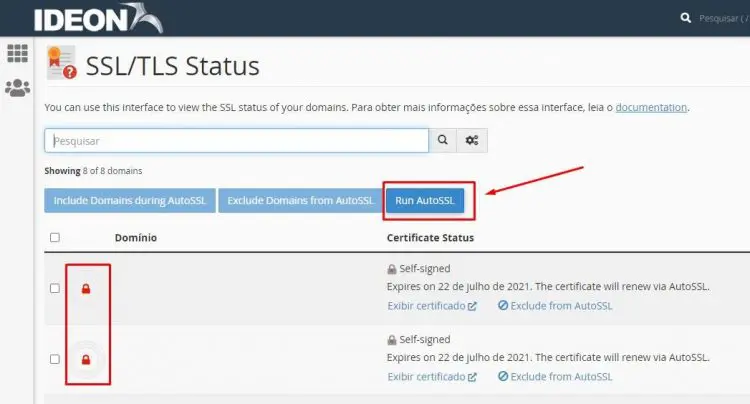Open Exibir certificado for second domain

(x=432, y=377)
